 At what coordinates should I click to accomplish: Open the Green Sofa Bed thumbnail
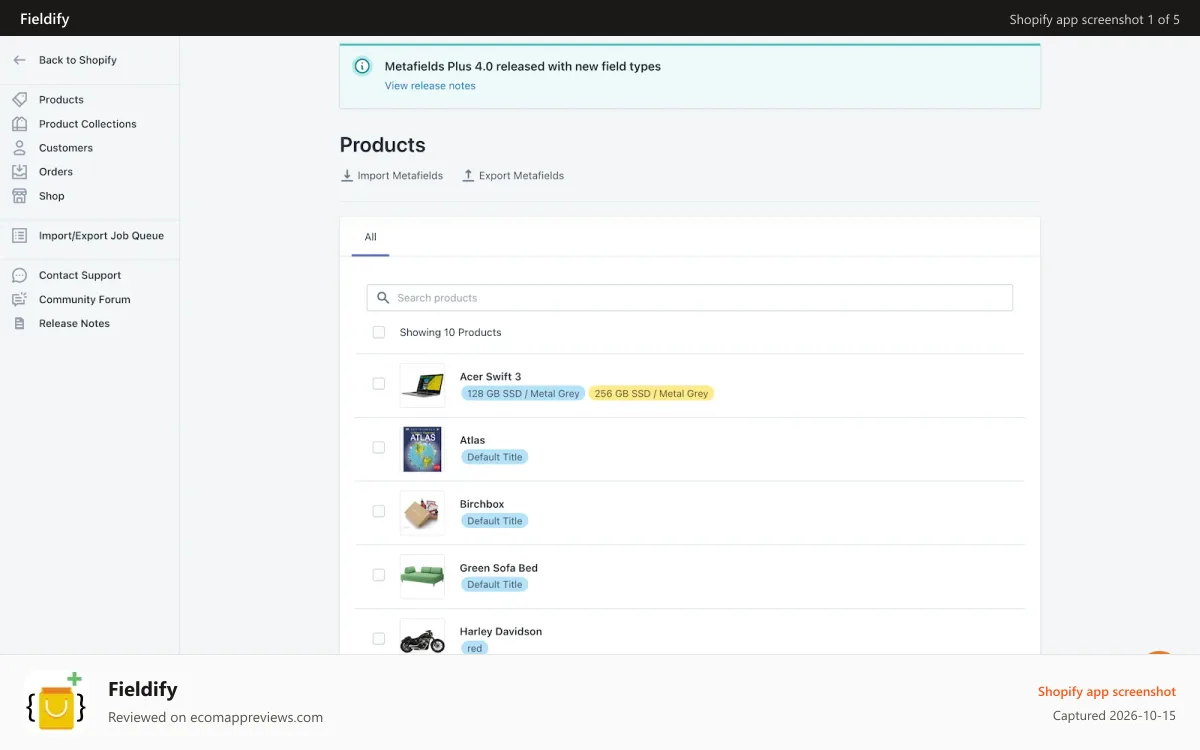click(x=423, y=576)
